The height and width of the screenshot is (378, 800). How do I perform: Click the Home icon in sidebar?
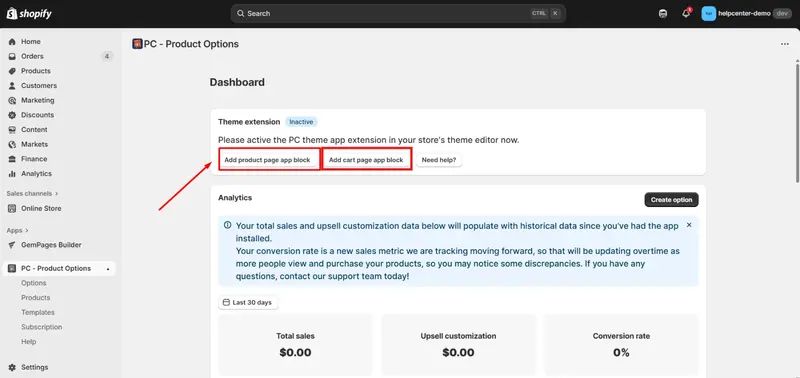pos(12,42)
